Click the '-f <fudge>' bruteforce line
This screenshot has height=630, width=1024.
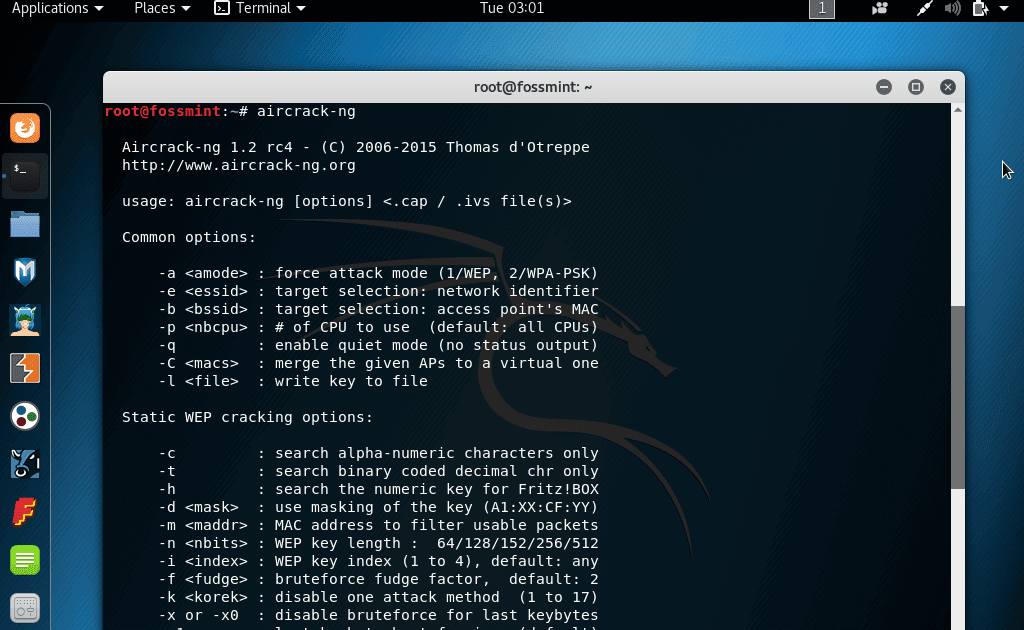(x=378, y=579)
